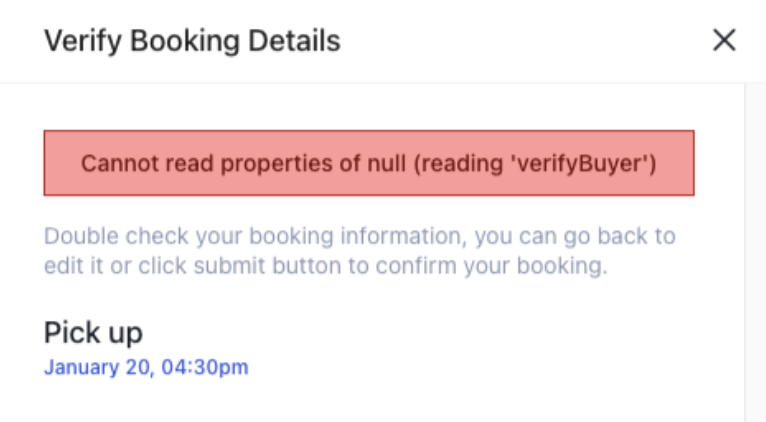Click the blank area below the pickup date
766x422 pixels.
point(370,402)
